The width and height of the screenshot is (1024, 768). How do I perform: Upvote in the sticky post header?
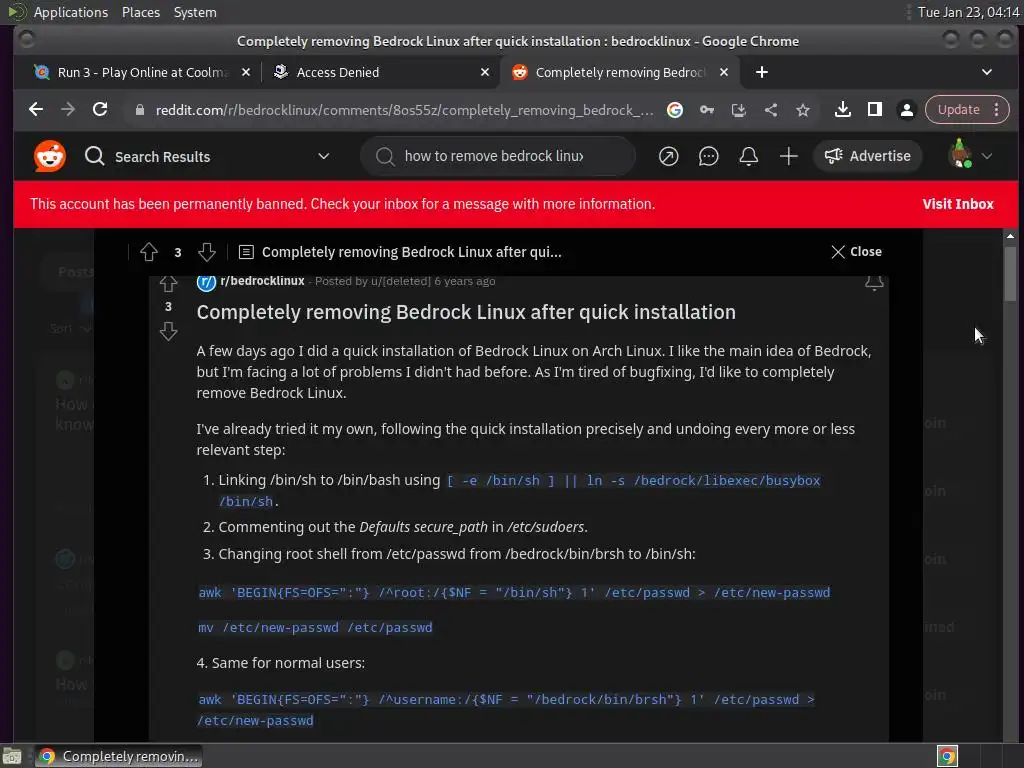[149, 252]
